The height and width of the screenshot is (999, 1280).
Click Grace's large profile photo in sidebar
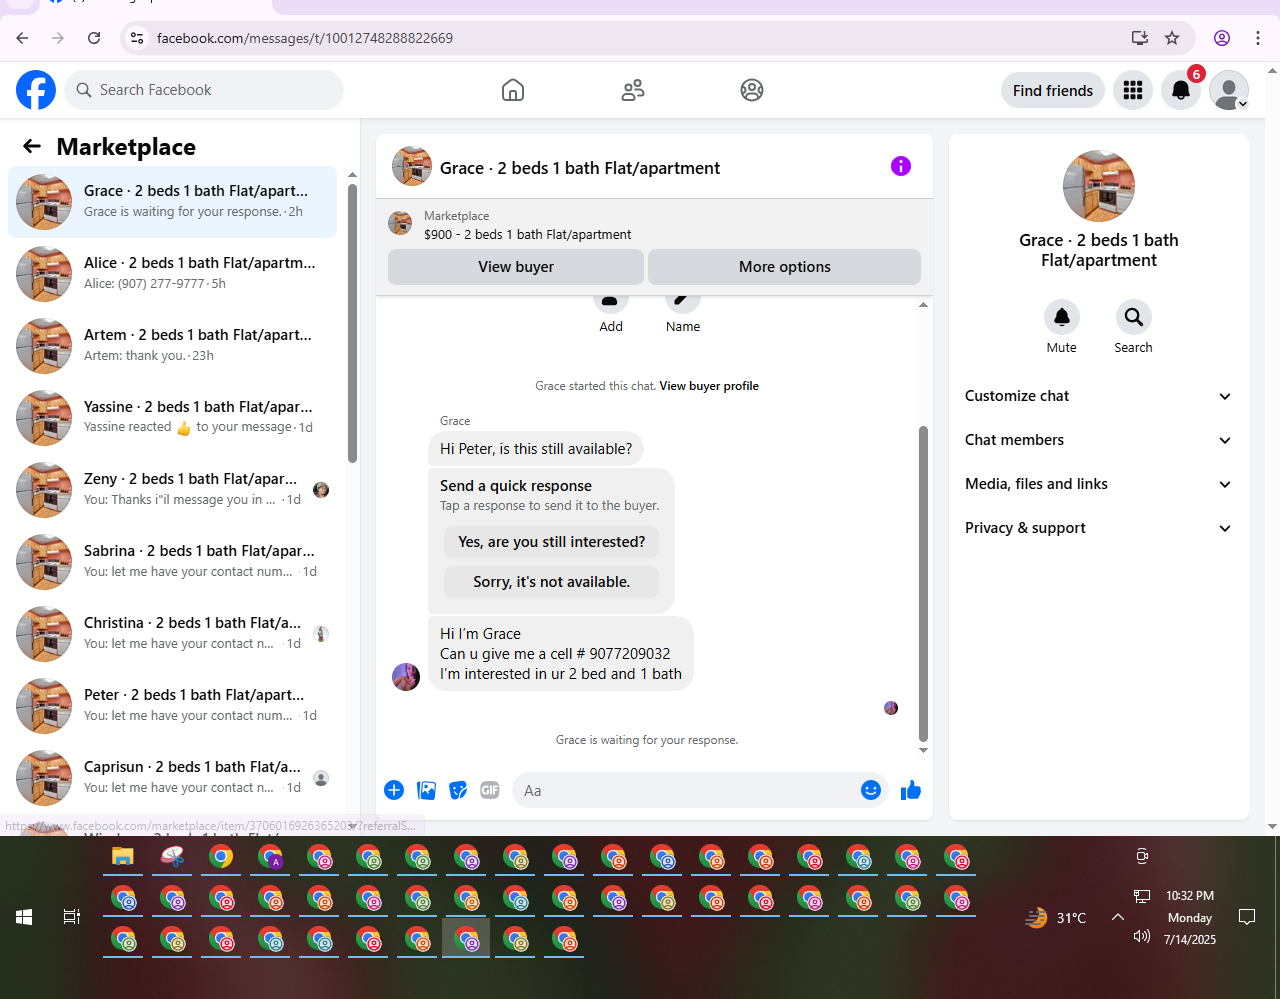pos(1099,186)
